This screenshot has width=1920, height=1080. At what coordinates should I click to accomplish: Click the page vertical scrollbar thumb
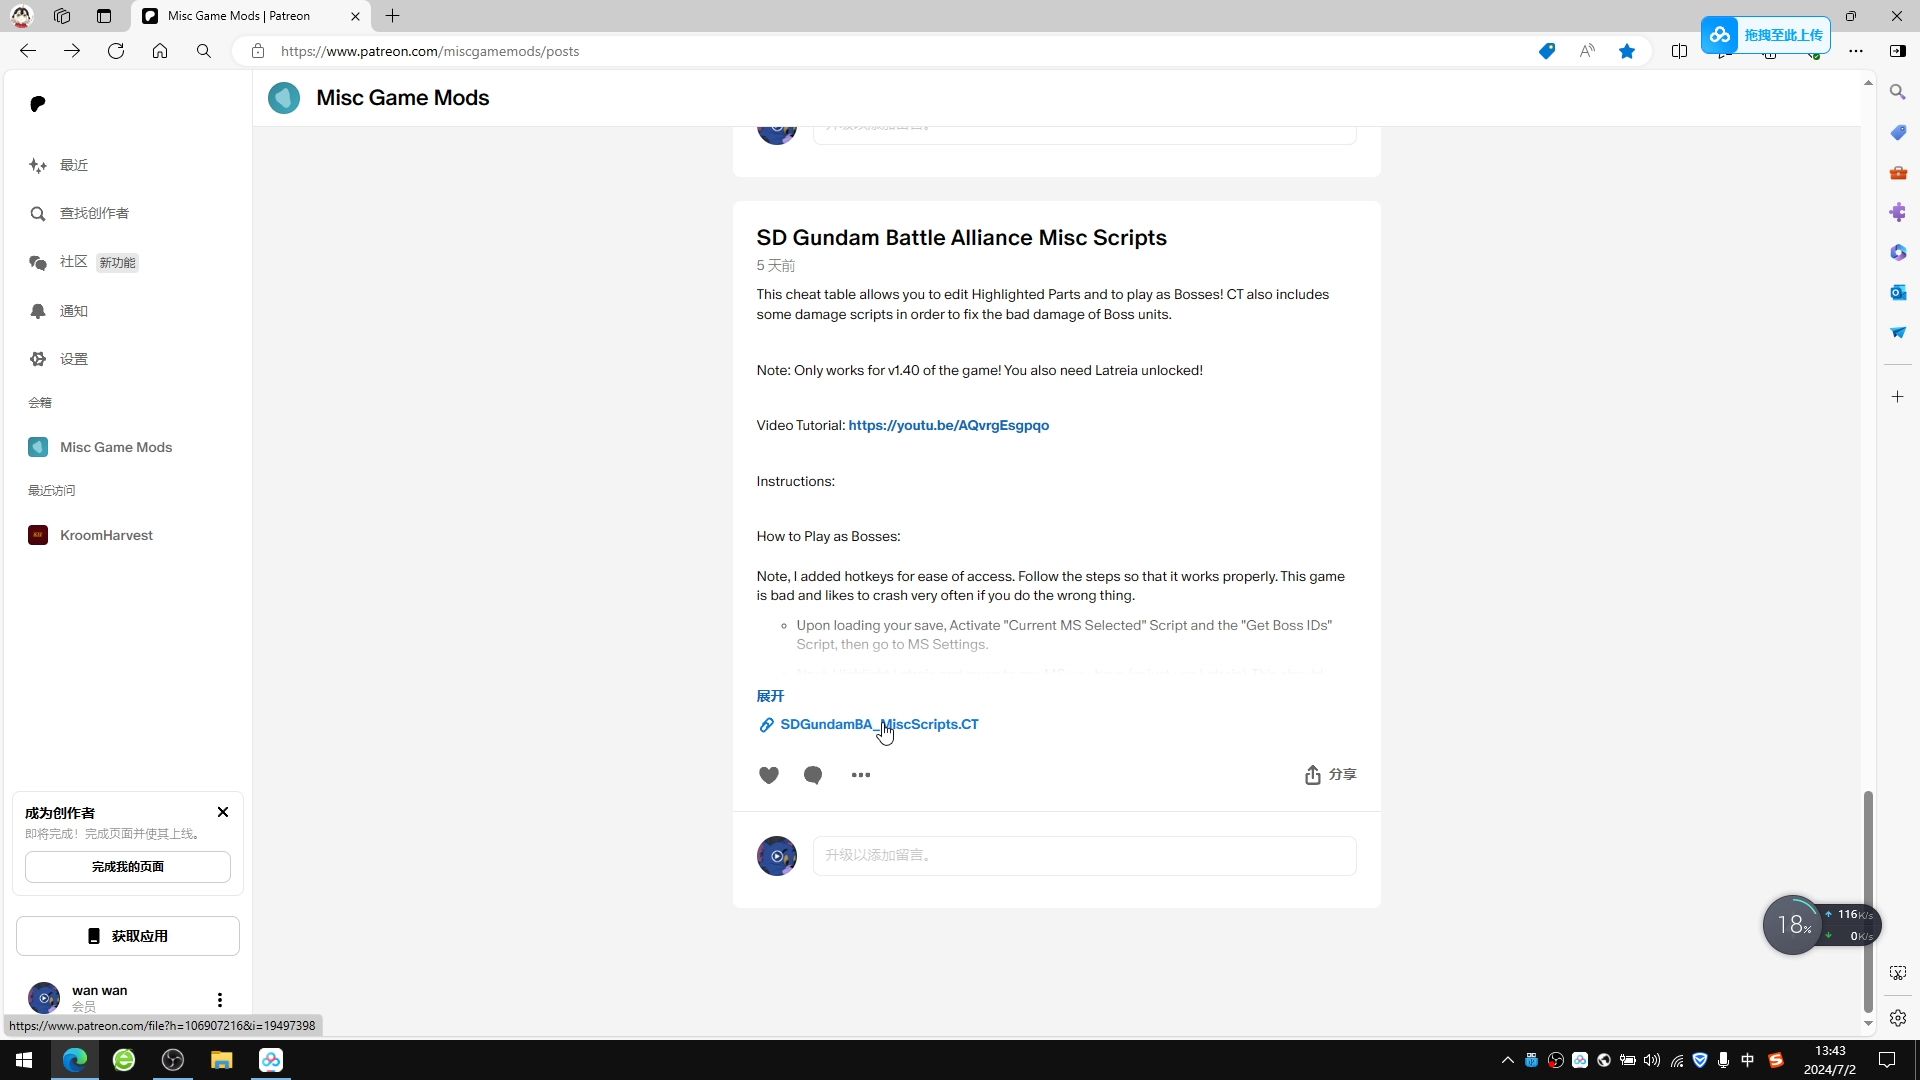tap(1868, 902)
